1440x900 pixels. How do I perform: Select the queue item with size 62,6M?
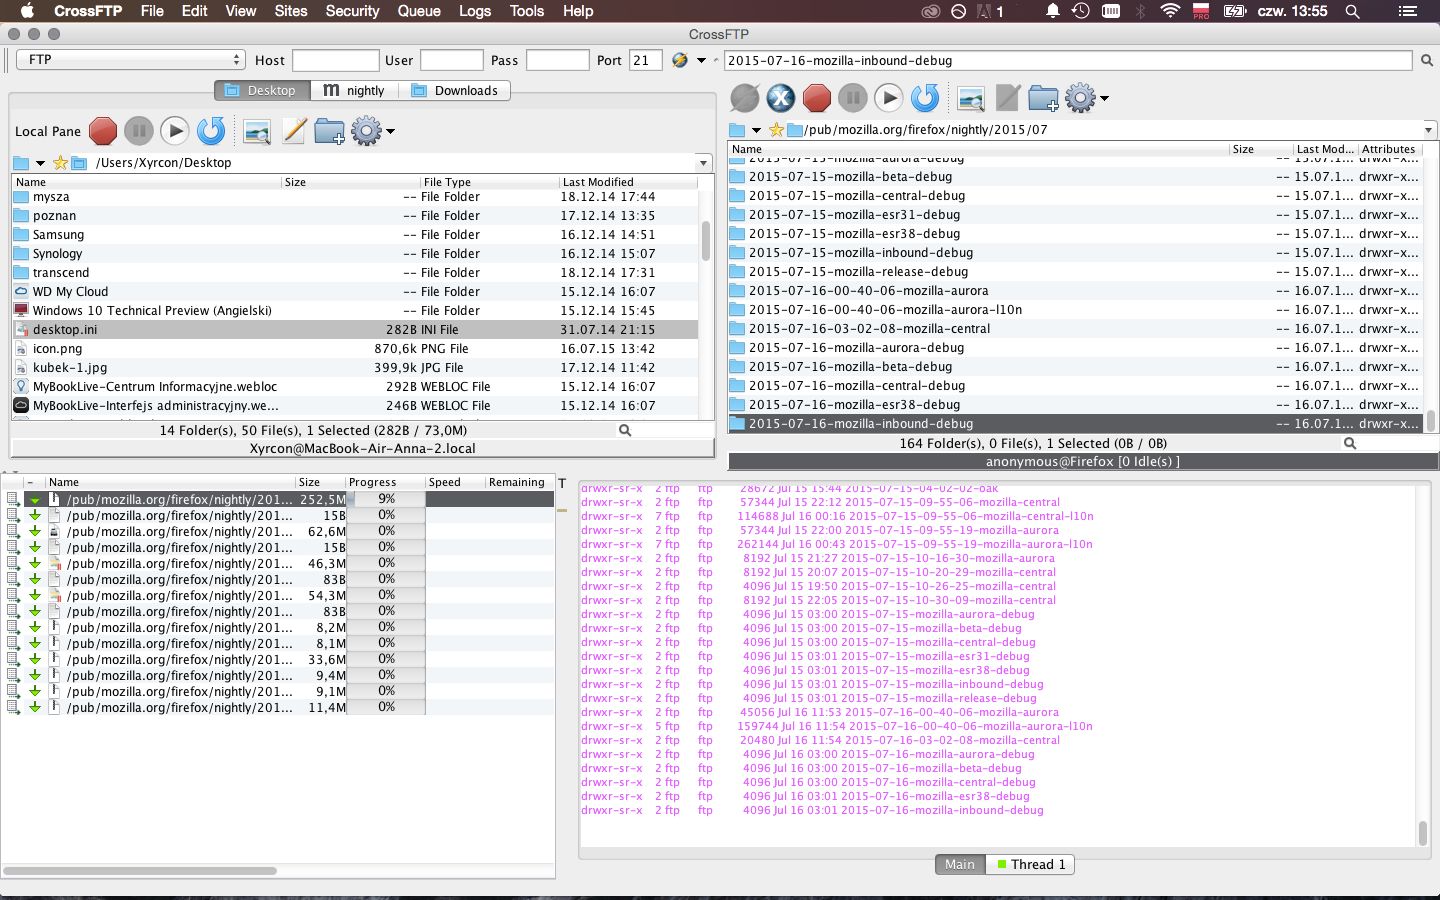point(278,531)
